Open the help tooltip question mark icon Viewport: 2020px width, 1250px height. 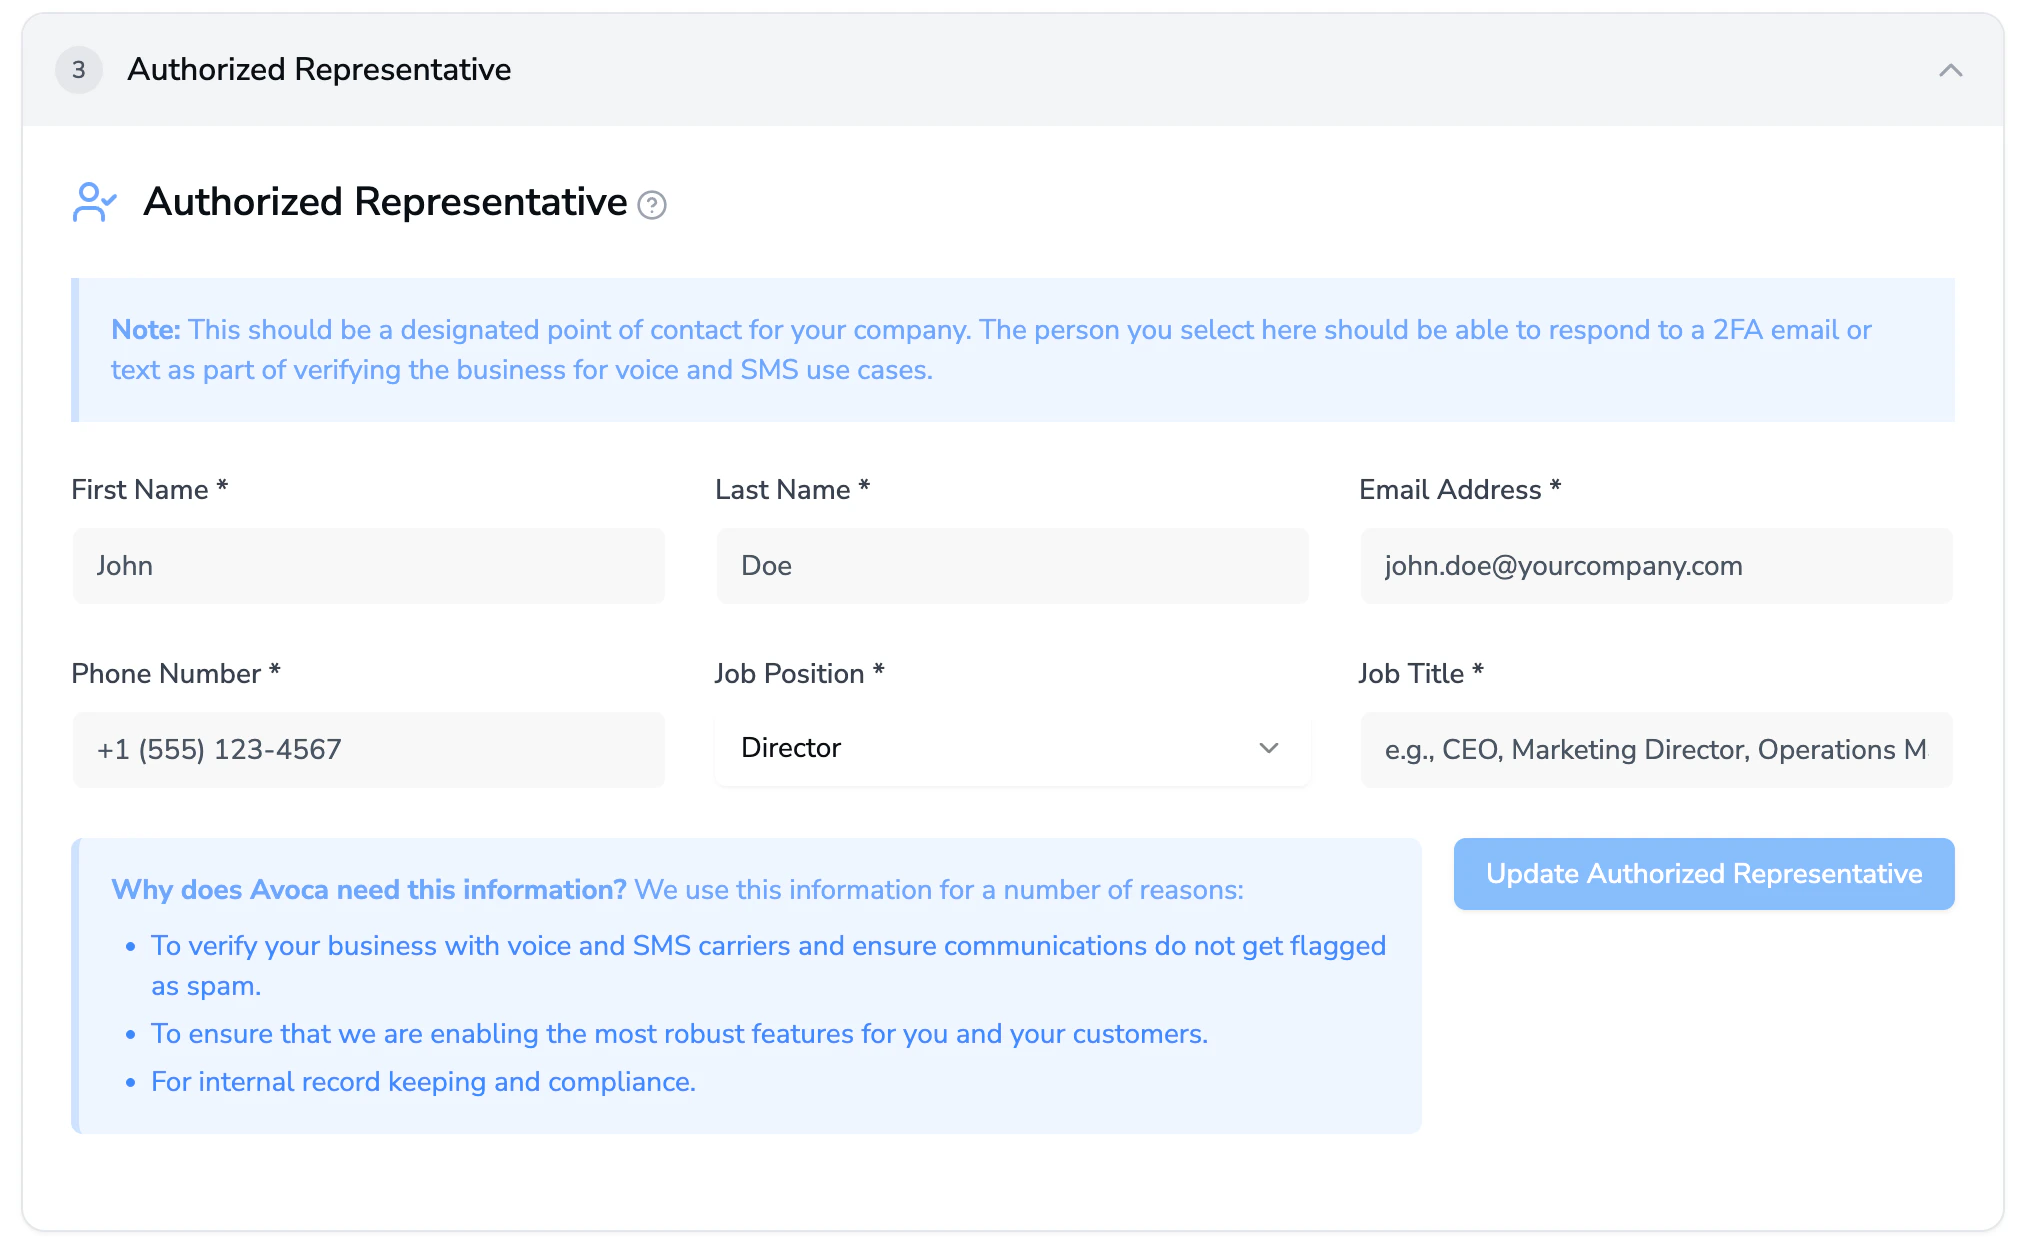(x=652, y=205)
